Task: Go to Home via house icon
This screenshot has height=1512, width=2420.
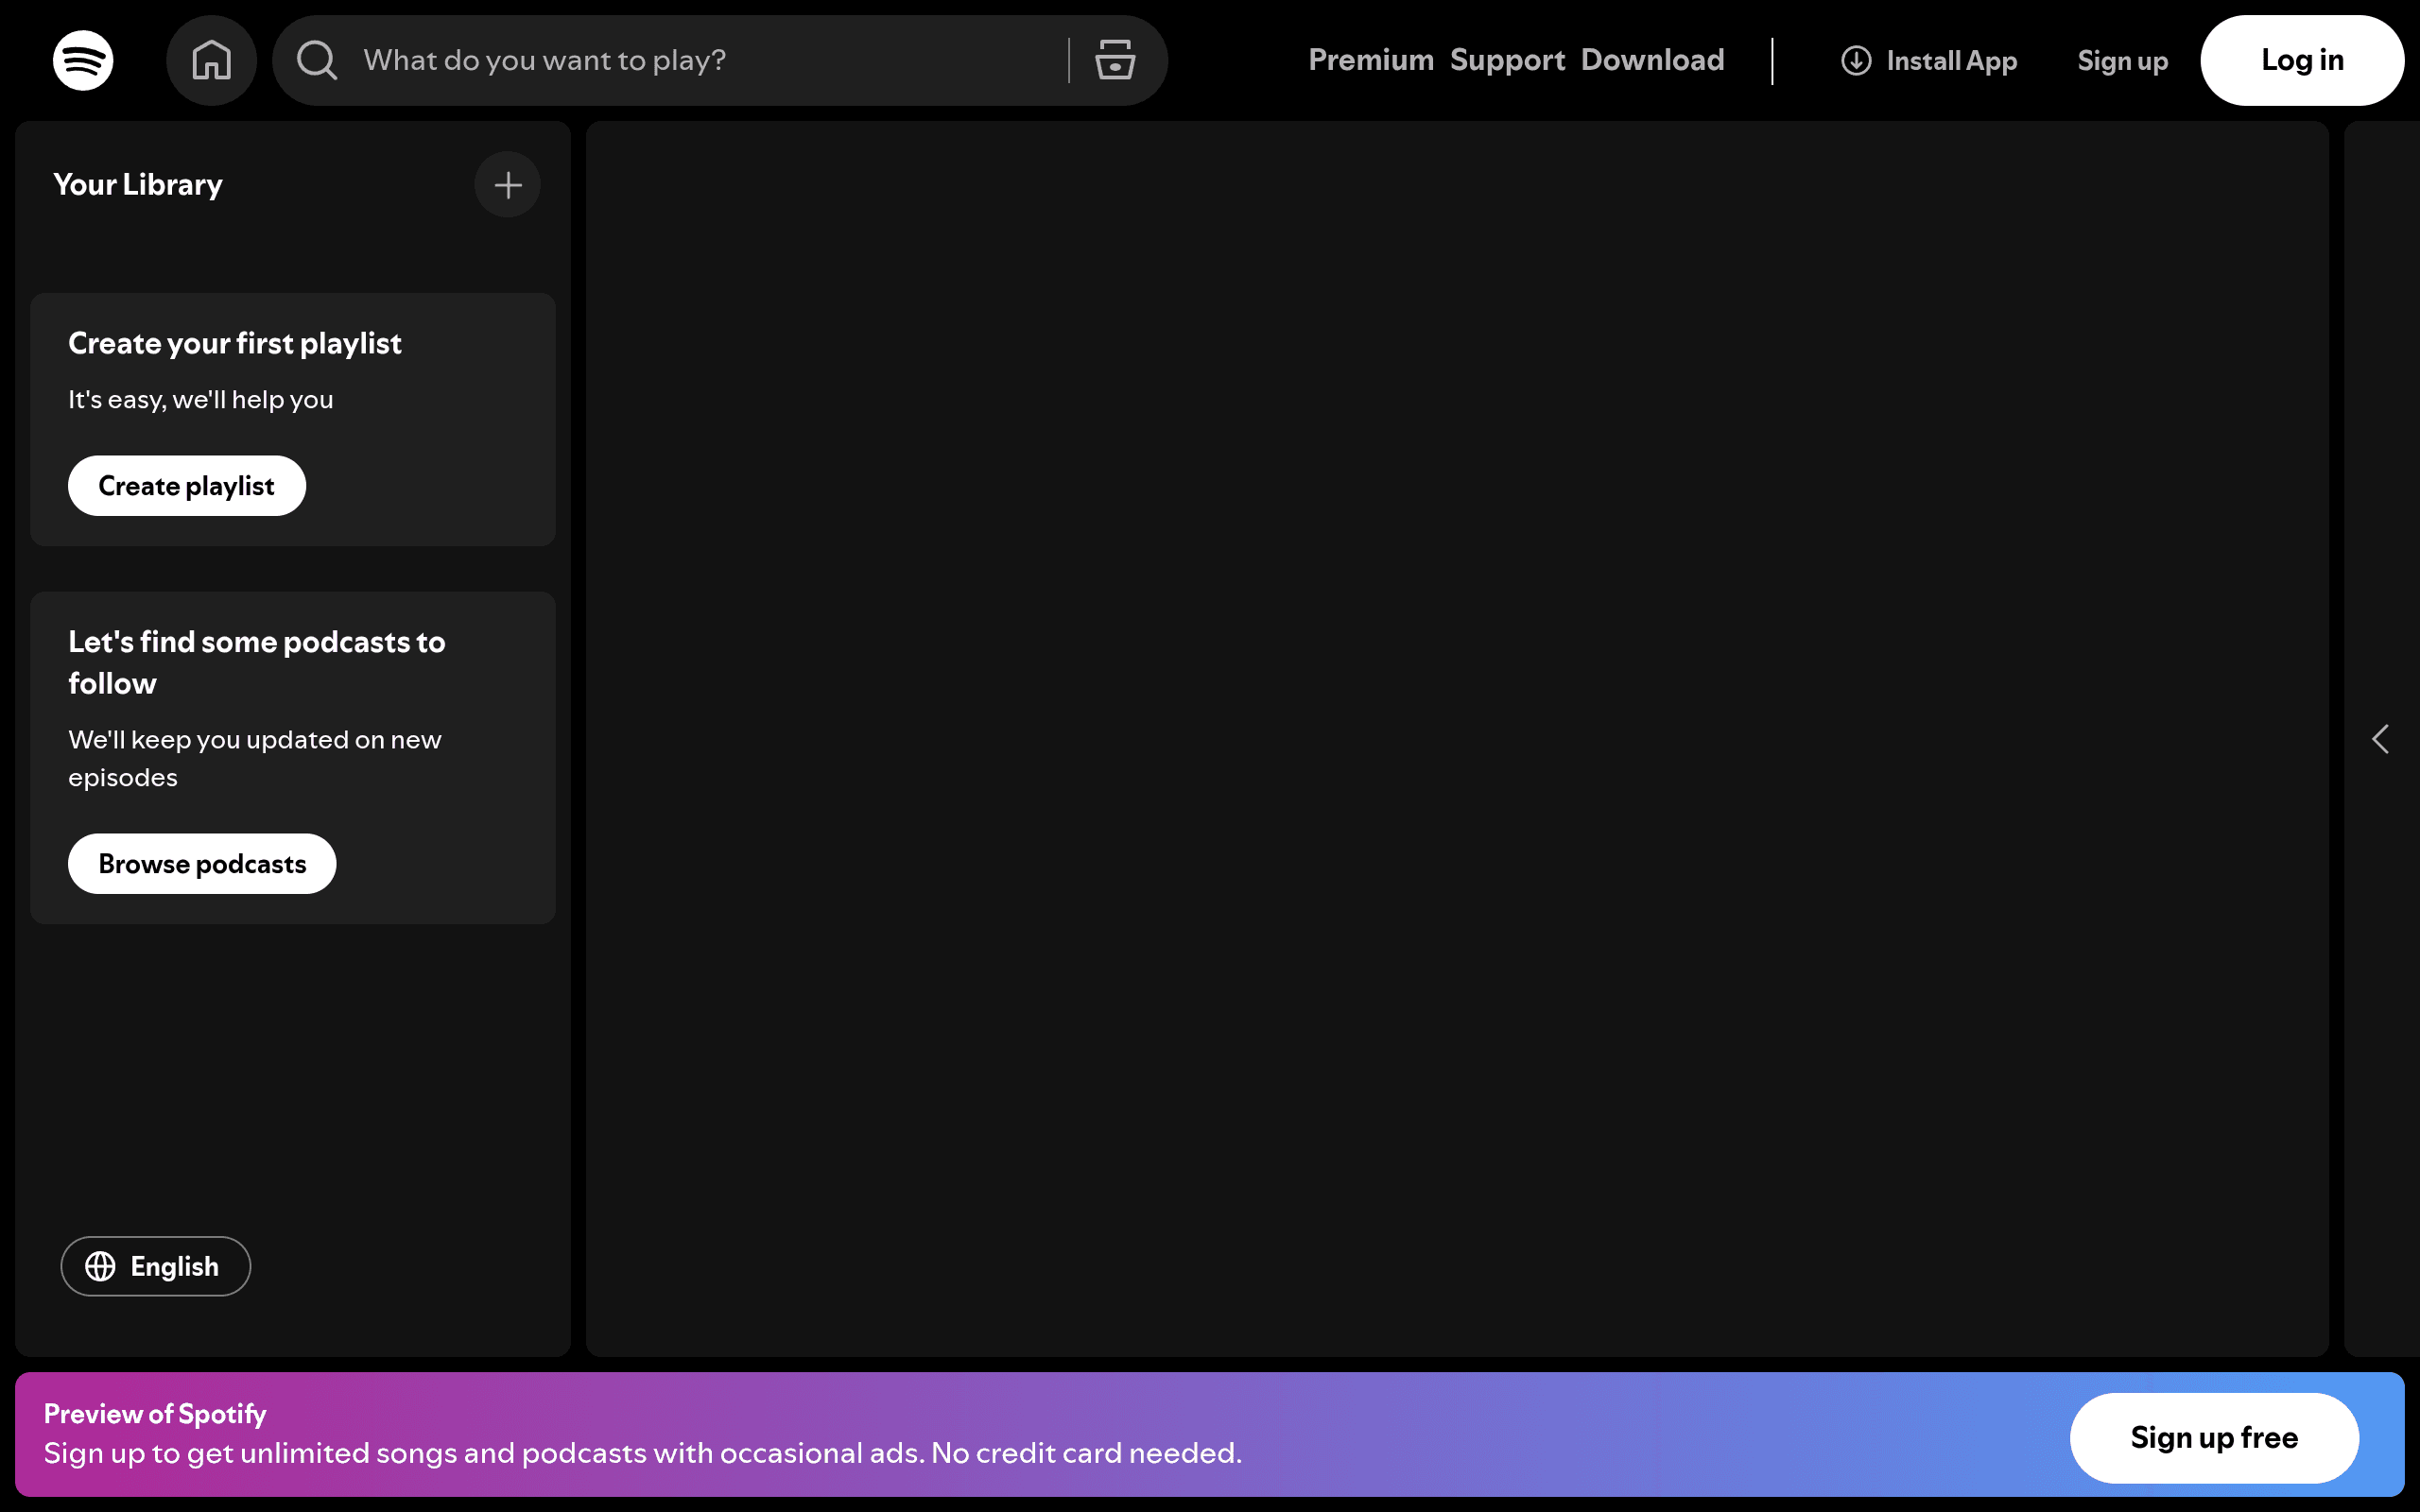Action: (211, 60)
